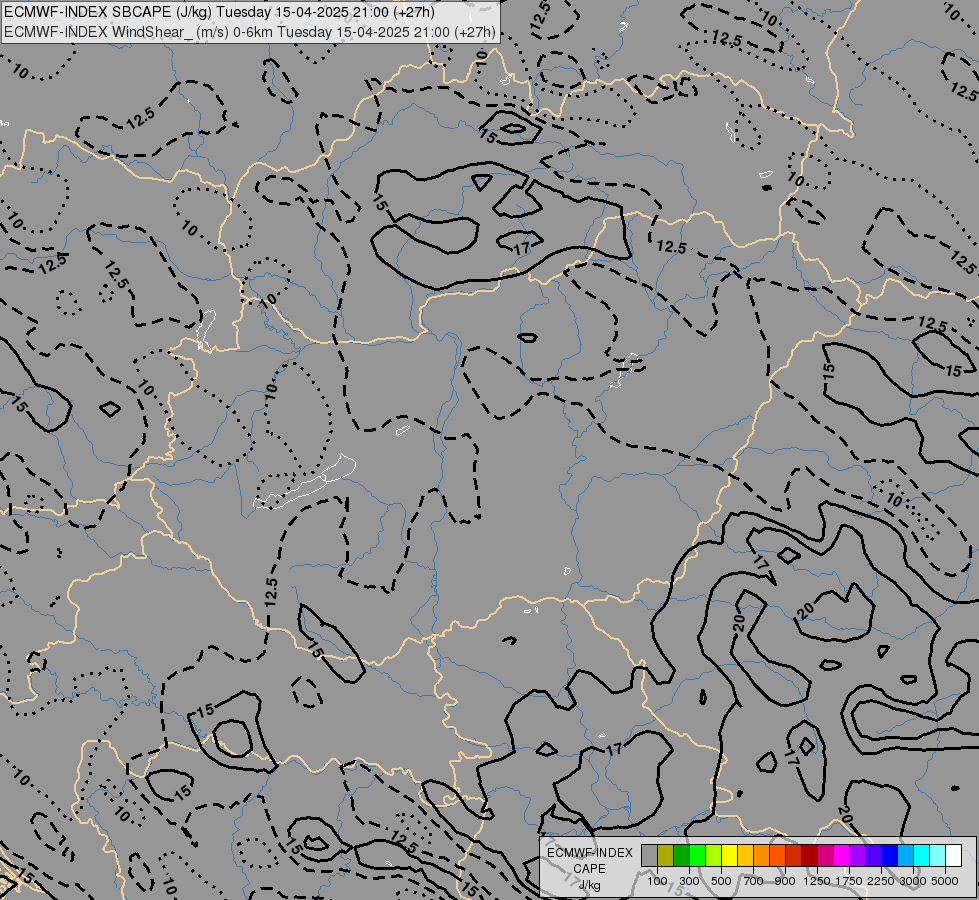Click the legend value 300

tap(689, 881)
